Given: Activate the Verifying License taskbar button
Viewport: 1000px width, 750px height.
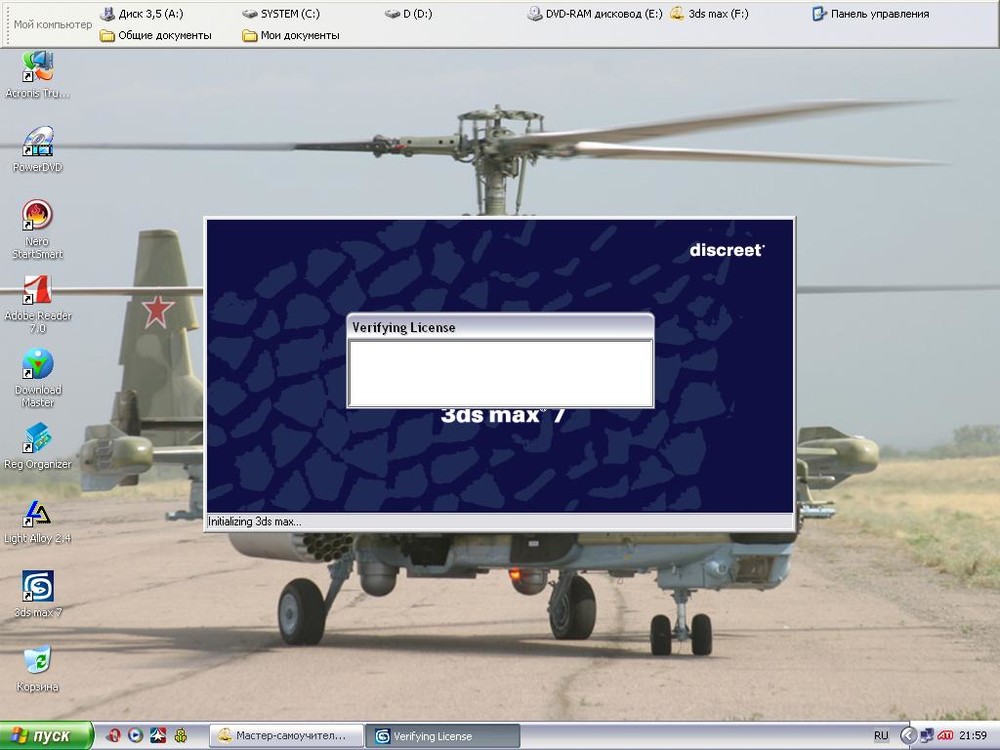Looking at the screenshot, I should (443, 736).
